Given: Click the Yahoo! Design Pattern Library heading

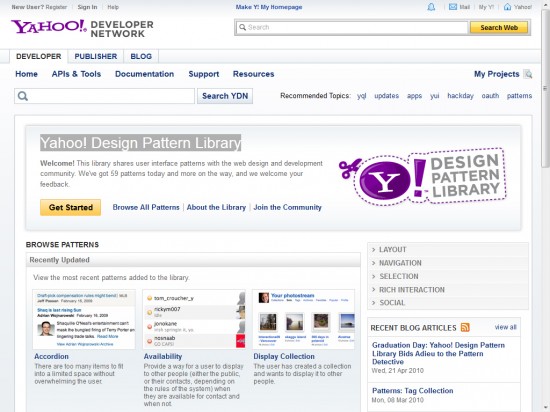Looking at the screenshot, I should pos(141,143).
